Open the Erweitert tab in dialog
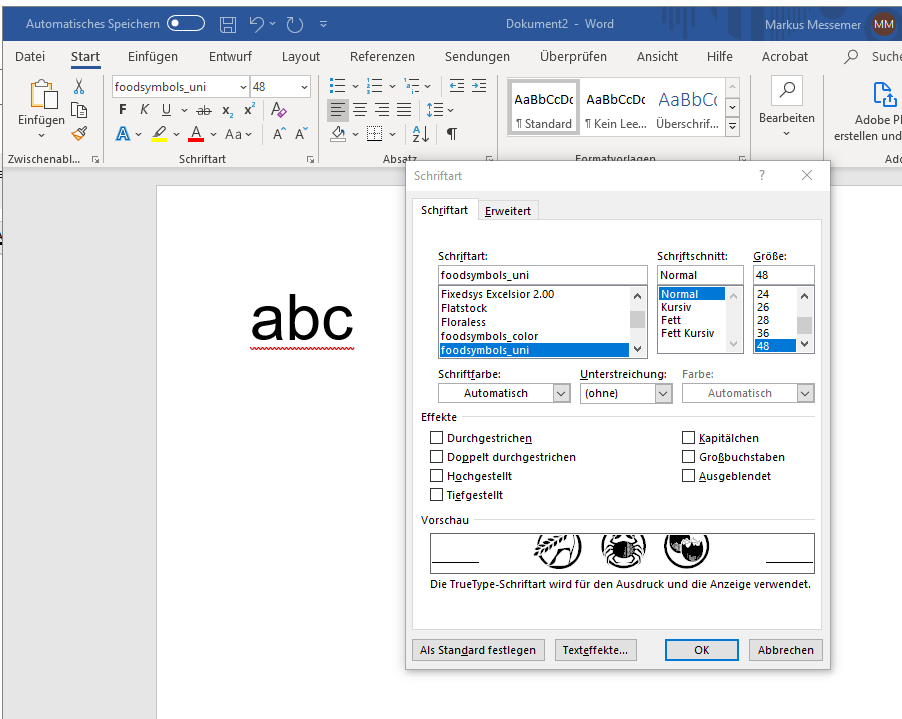Screen dimensions: 902x719 (x=507, y=211)
